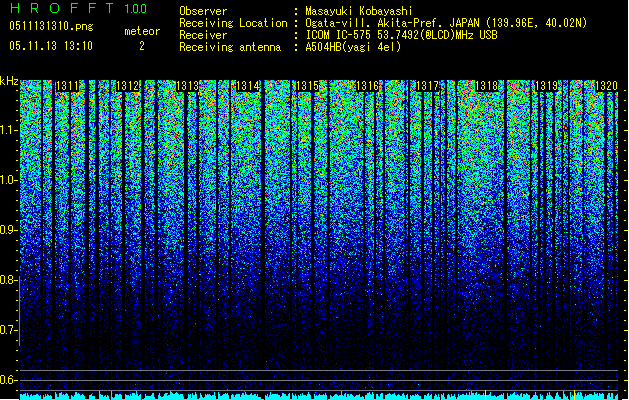Click the 1318 time marker
This screenshot has width=629, height=400.
(x=487, y=86)
